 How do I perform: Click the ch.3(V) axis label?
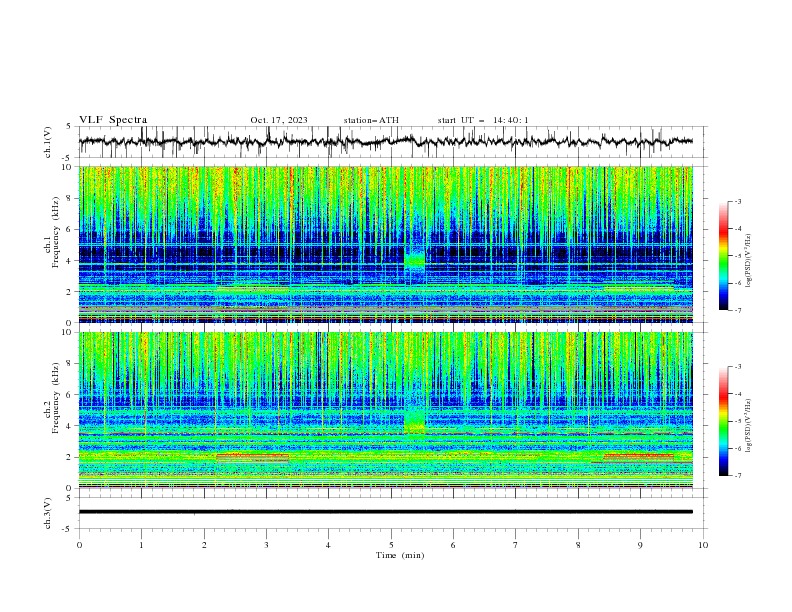(48, 513)
